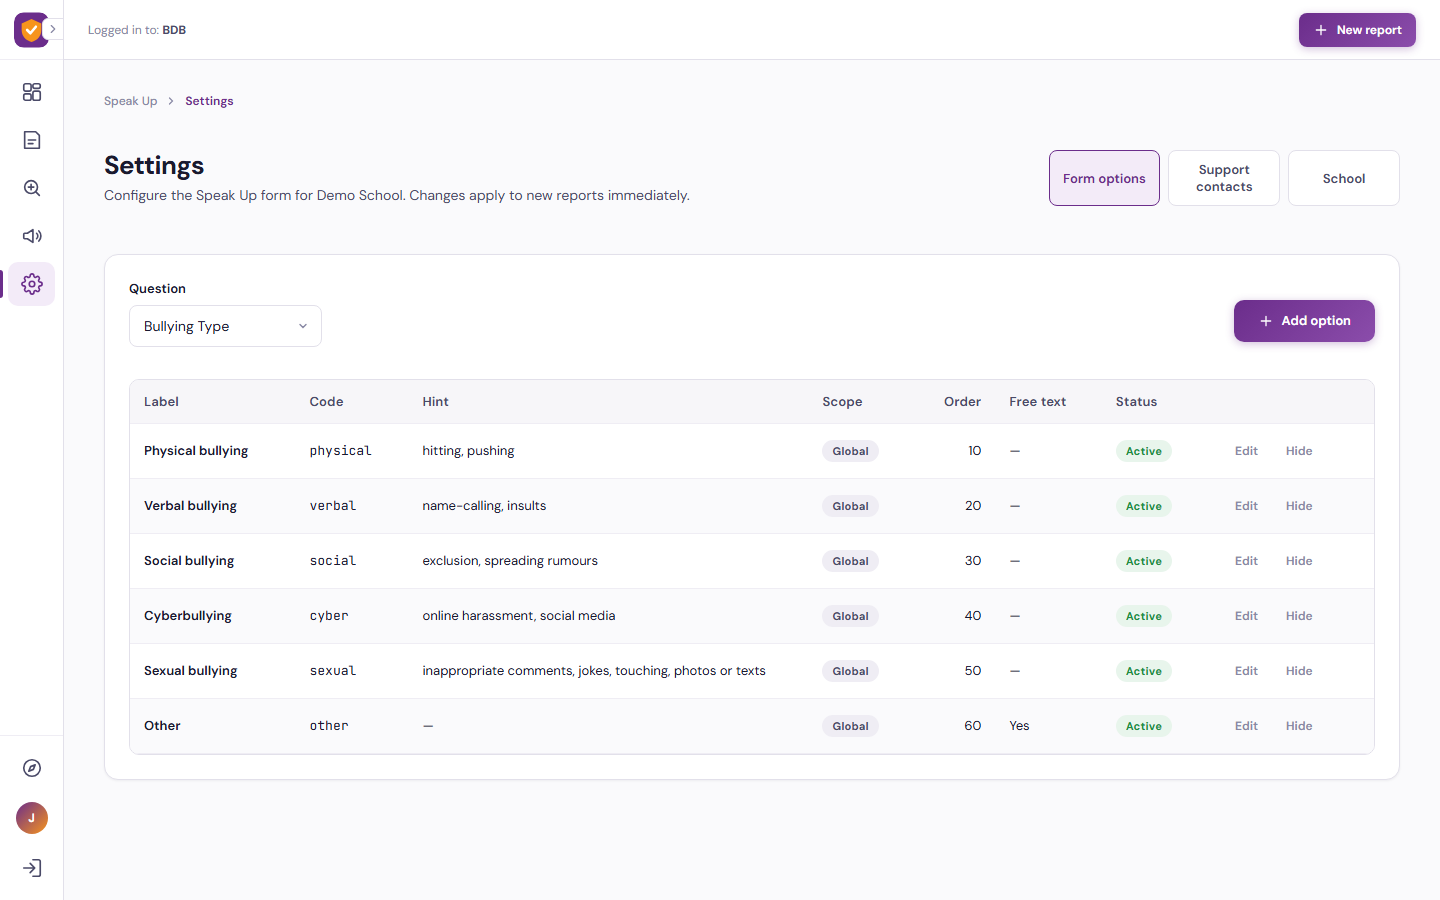
Task: Click the Settings breadcrumb
Action: tap(209, 101)
